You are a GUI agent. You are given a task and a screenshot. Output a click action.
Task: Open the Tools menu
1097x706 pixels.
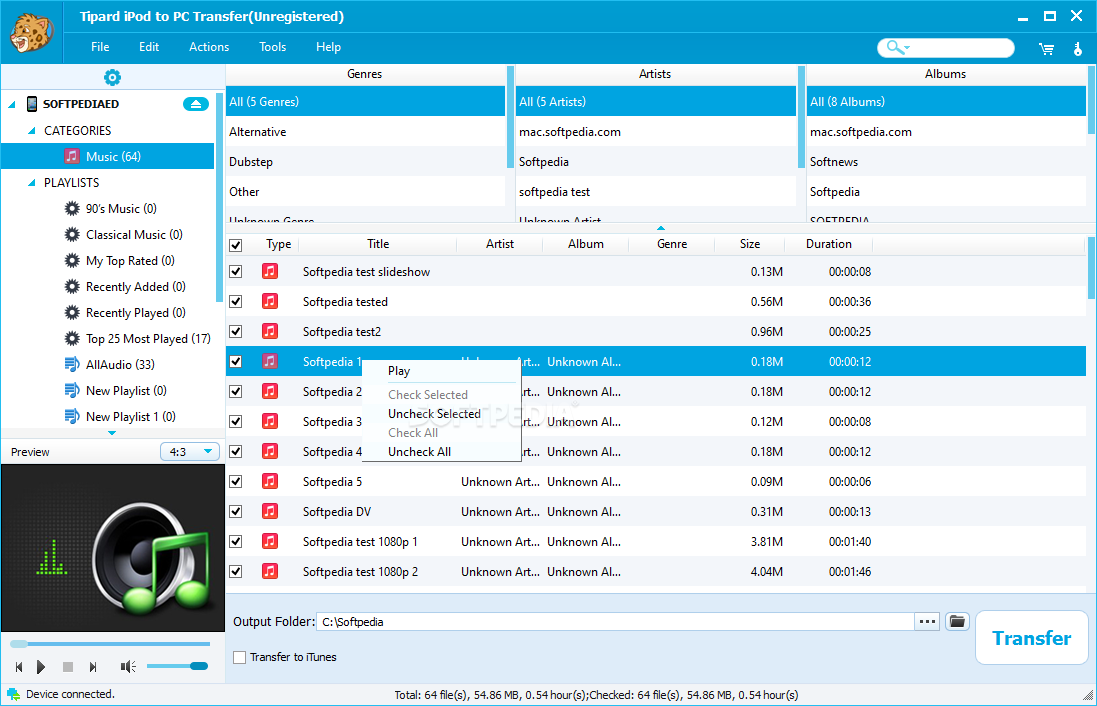coord(272,47)
